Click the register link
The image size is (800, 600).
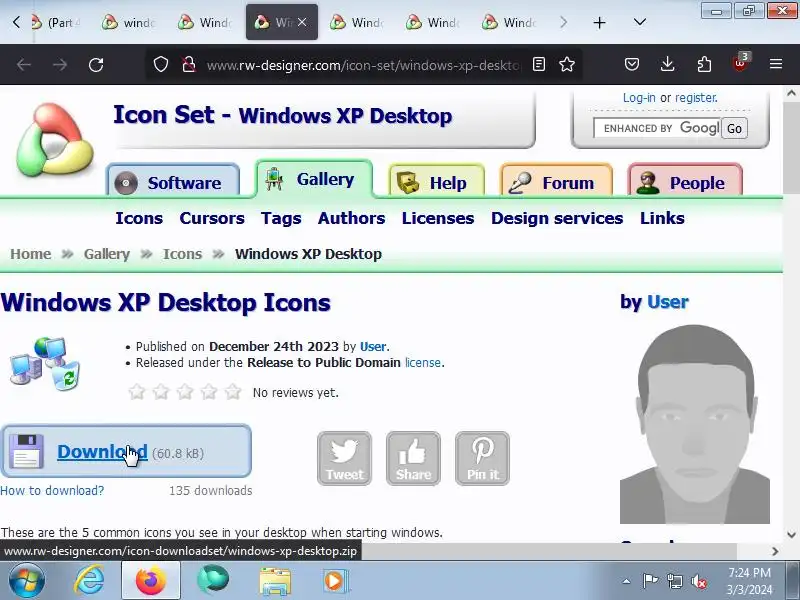tap(696, 97)
